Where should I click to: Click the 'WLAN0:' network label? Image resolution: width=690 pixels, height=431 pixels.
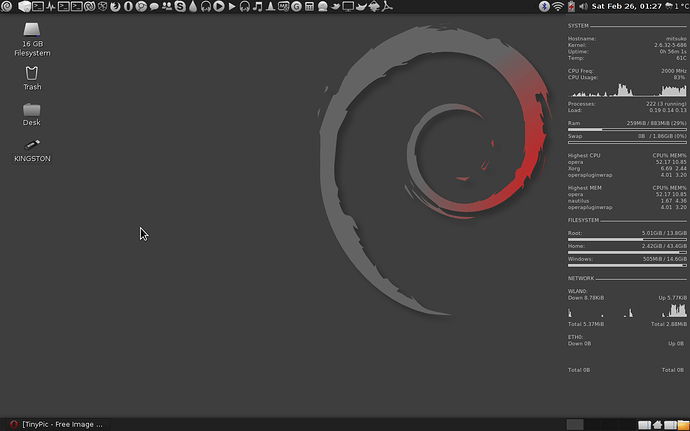pos(577,291)
